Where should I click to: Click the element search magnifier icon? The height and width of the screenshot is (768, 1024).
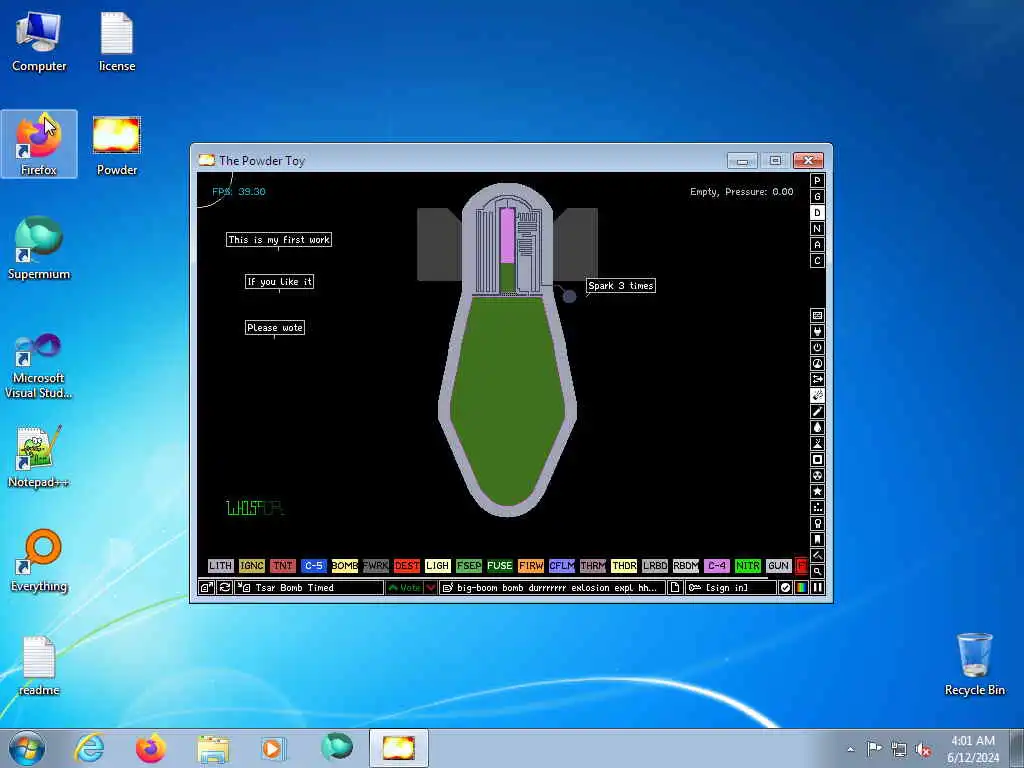pyautogui.click(x=817, y=571)
